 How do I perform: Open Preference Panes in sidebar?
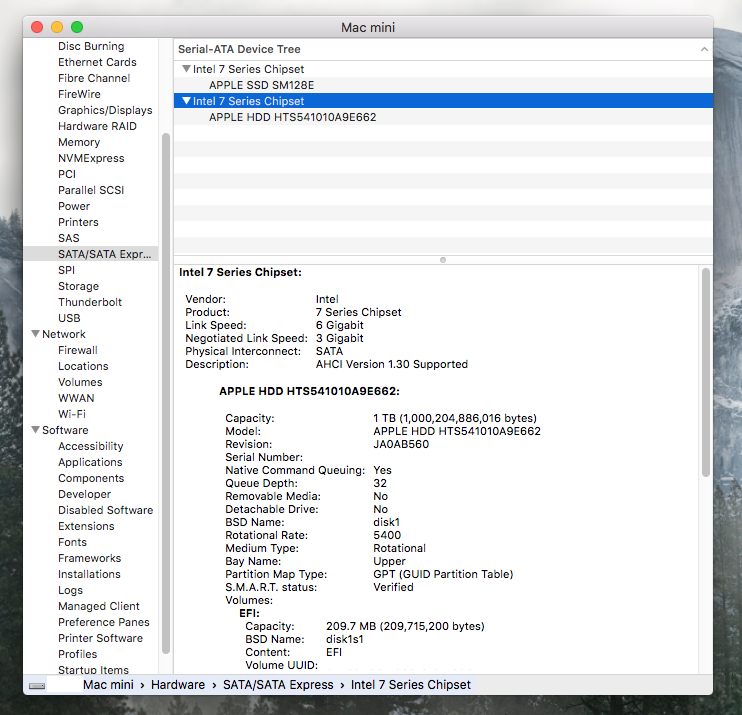click(x=104, y=622)
